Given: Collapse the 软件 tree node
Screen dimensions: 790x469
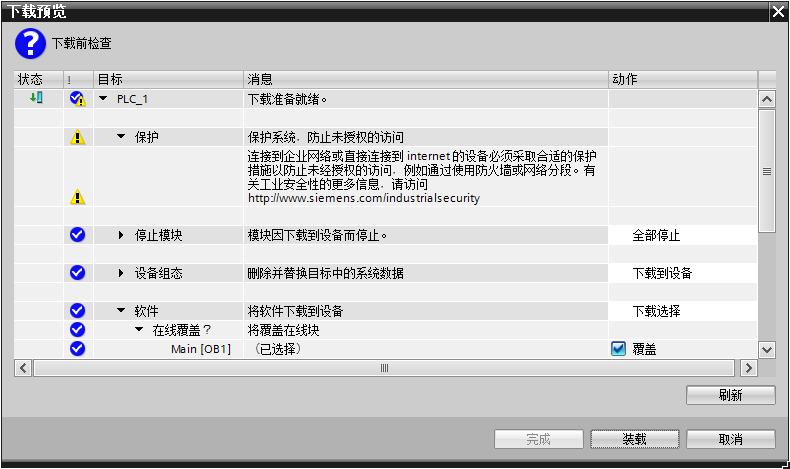Looking at the screenshot, I should click(x=121, y=311).
